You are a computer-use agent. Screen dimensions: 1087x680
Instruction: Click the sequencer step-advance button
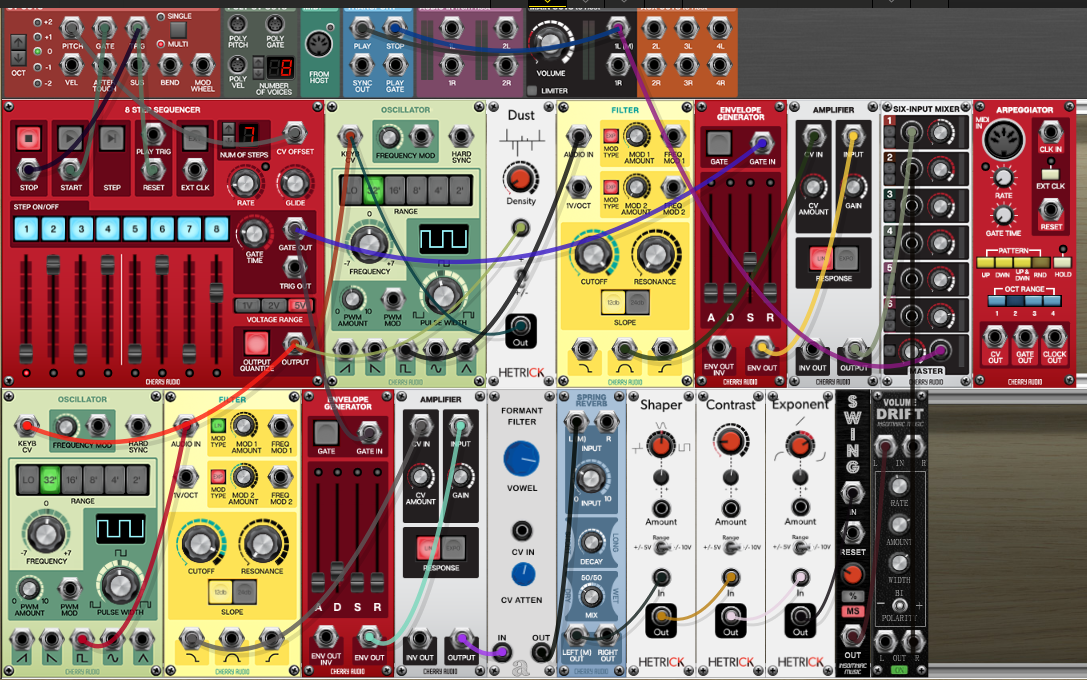tap(112, 139)
